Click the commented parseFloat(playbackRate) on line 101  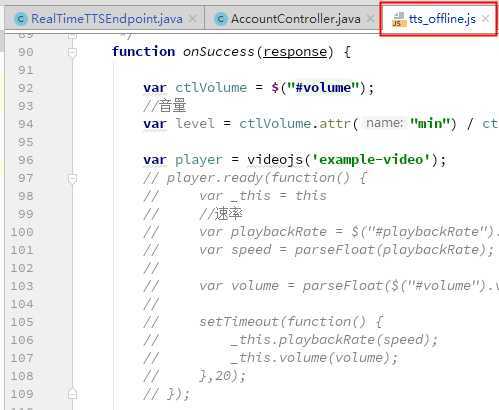click(391, 250)
